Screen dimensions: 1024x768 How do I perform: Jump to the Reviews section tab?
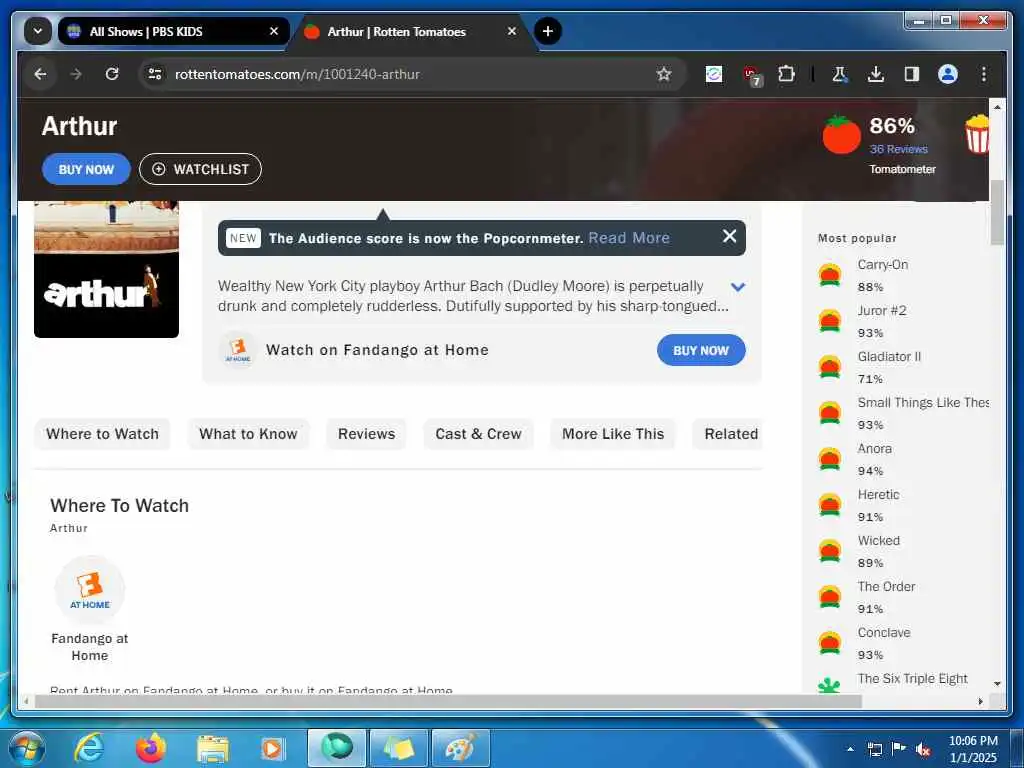366,434
